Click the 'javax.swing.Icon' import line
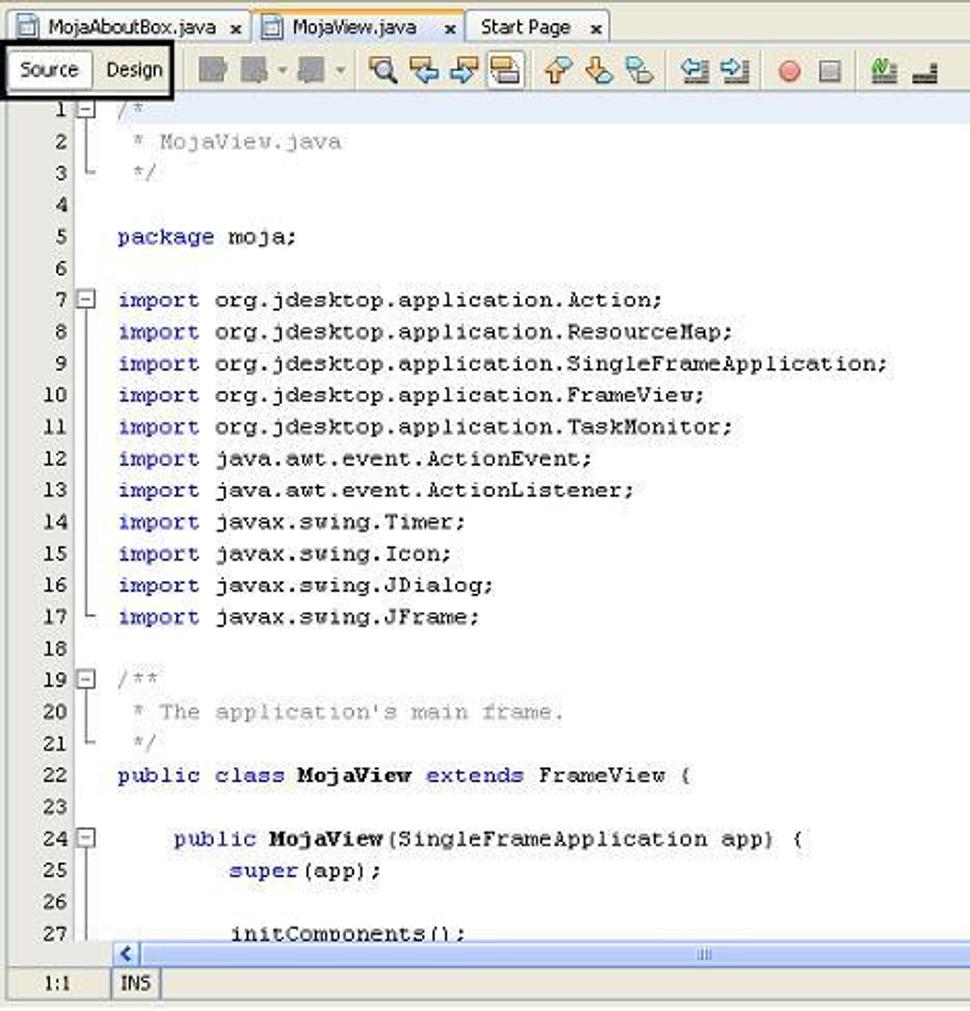970x1011 pixels. (x=284, y=553)
